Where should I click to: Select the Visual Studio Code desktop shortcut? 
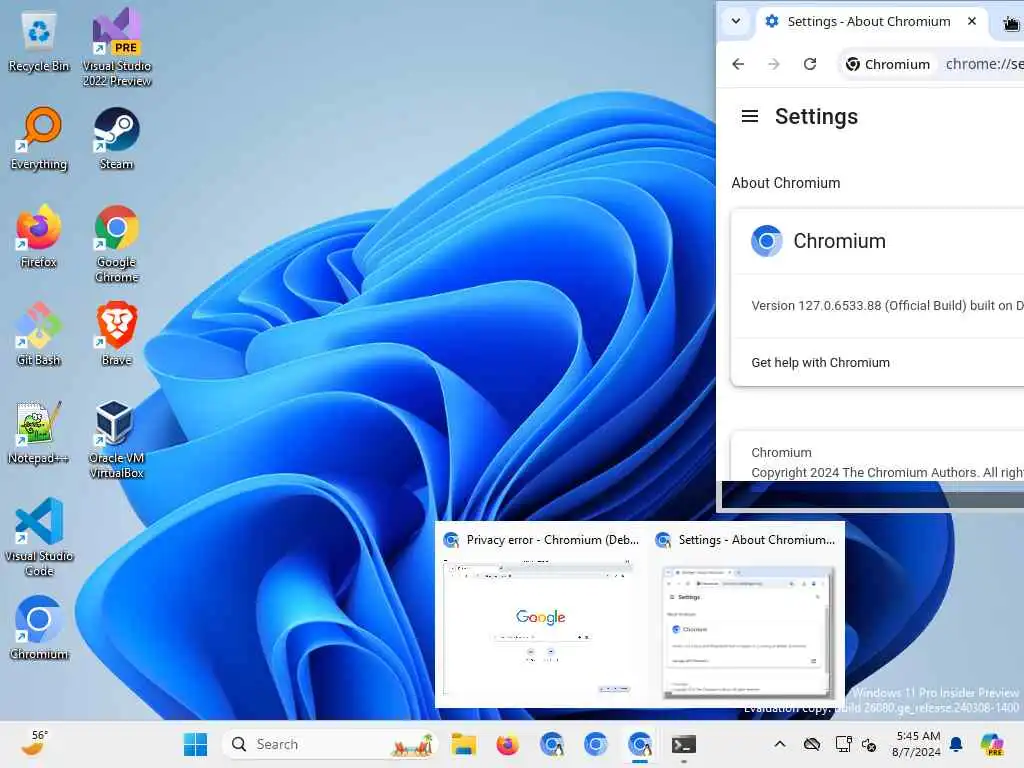pos(39,537)
